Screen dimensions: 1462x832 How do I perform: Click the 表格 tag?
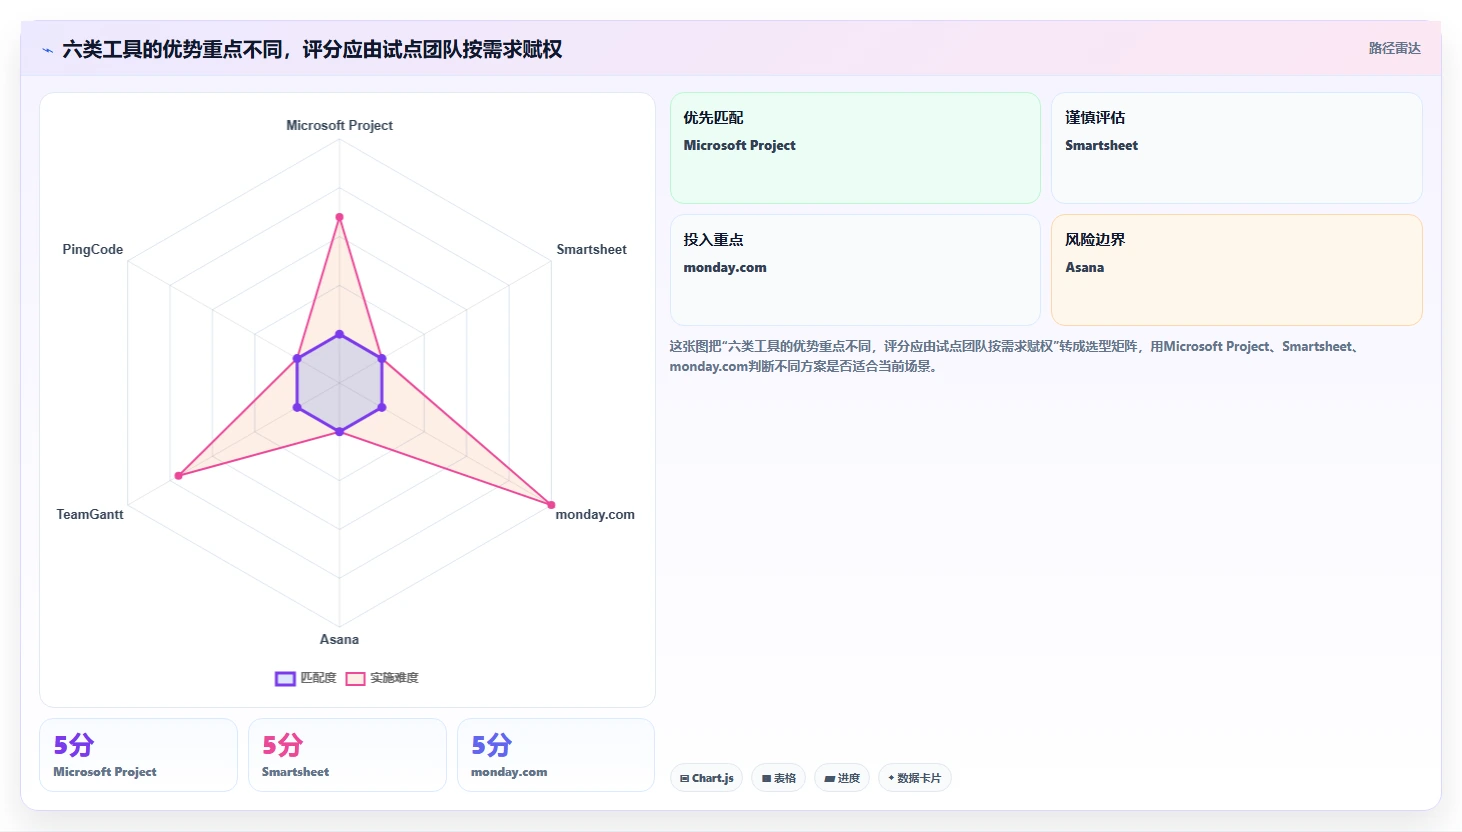click(779, 778)
